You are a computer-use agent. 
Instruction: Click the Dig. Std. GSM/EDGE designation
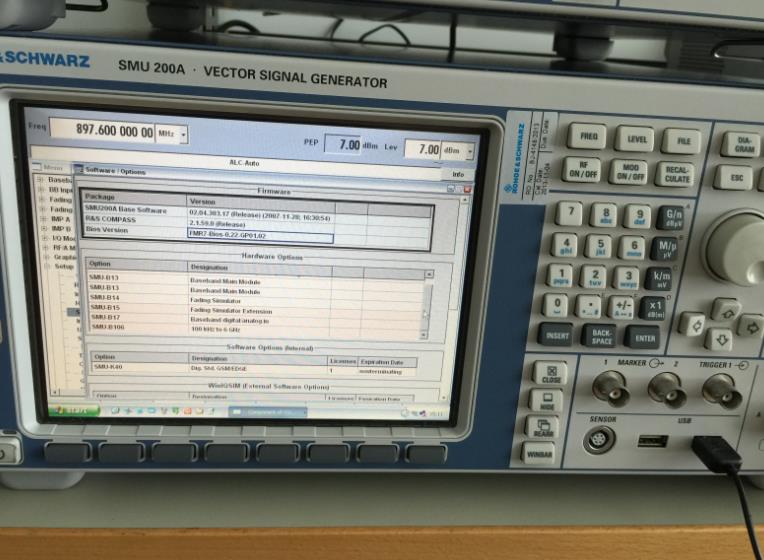pos(218,369)
